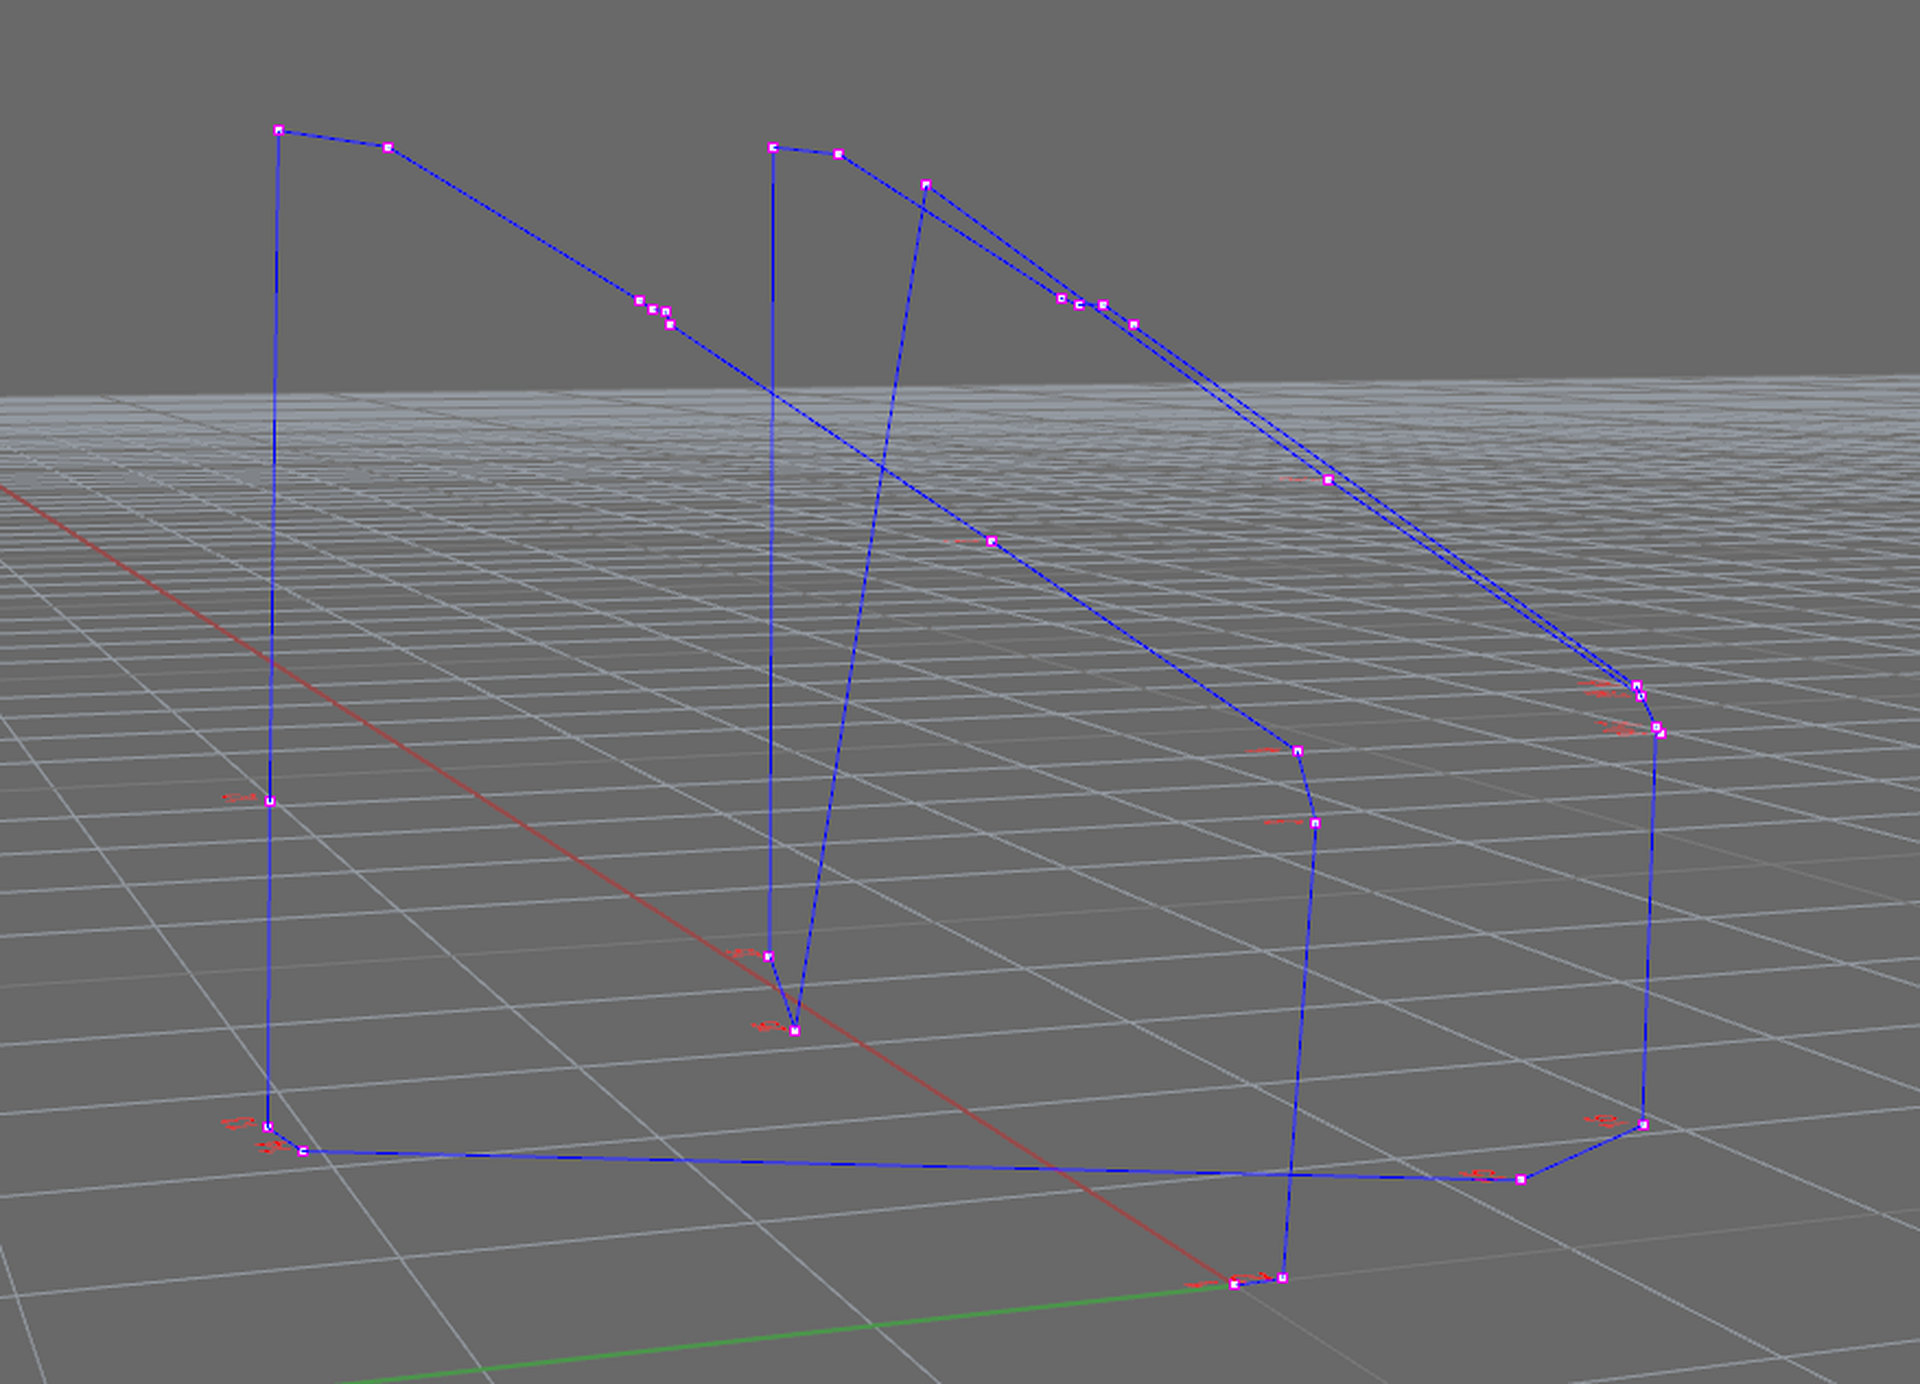Image resolution: width=1920 pixels, height=1384 pixels.
Task: Click the vertex at the bottom of the middle vertical edge
Action: (768, 957)
